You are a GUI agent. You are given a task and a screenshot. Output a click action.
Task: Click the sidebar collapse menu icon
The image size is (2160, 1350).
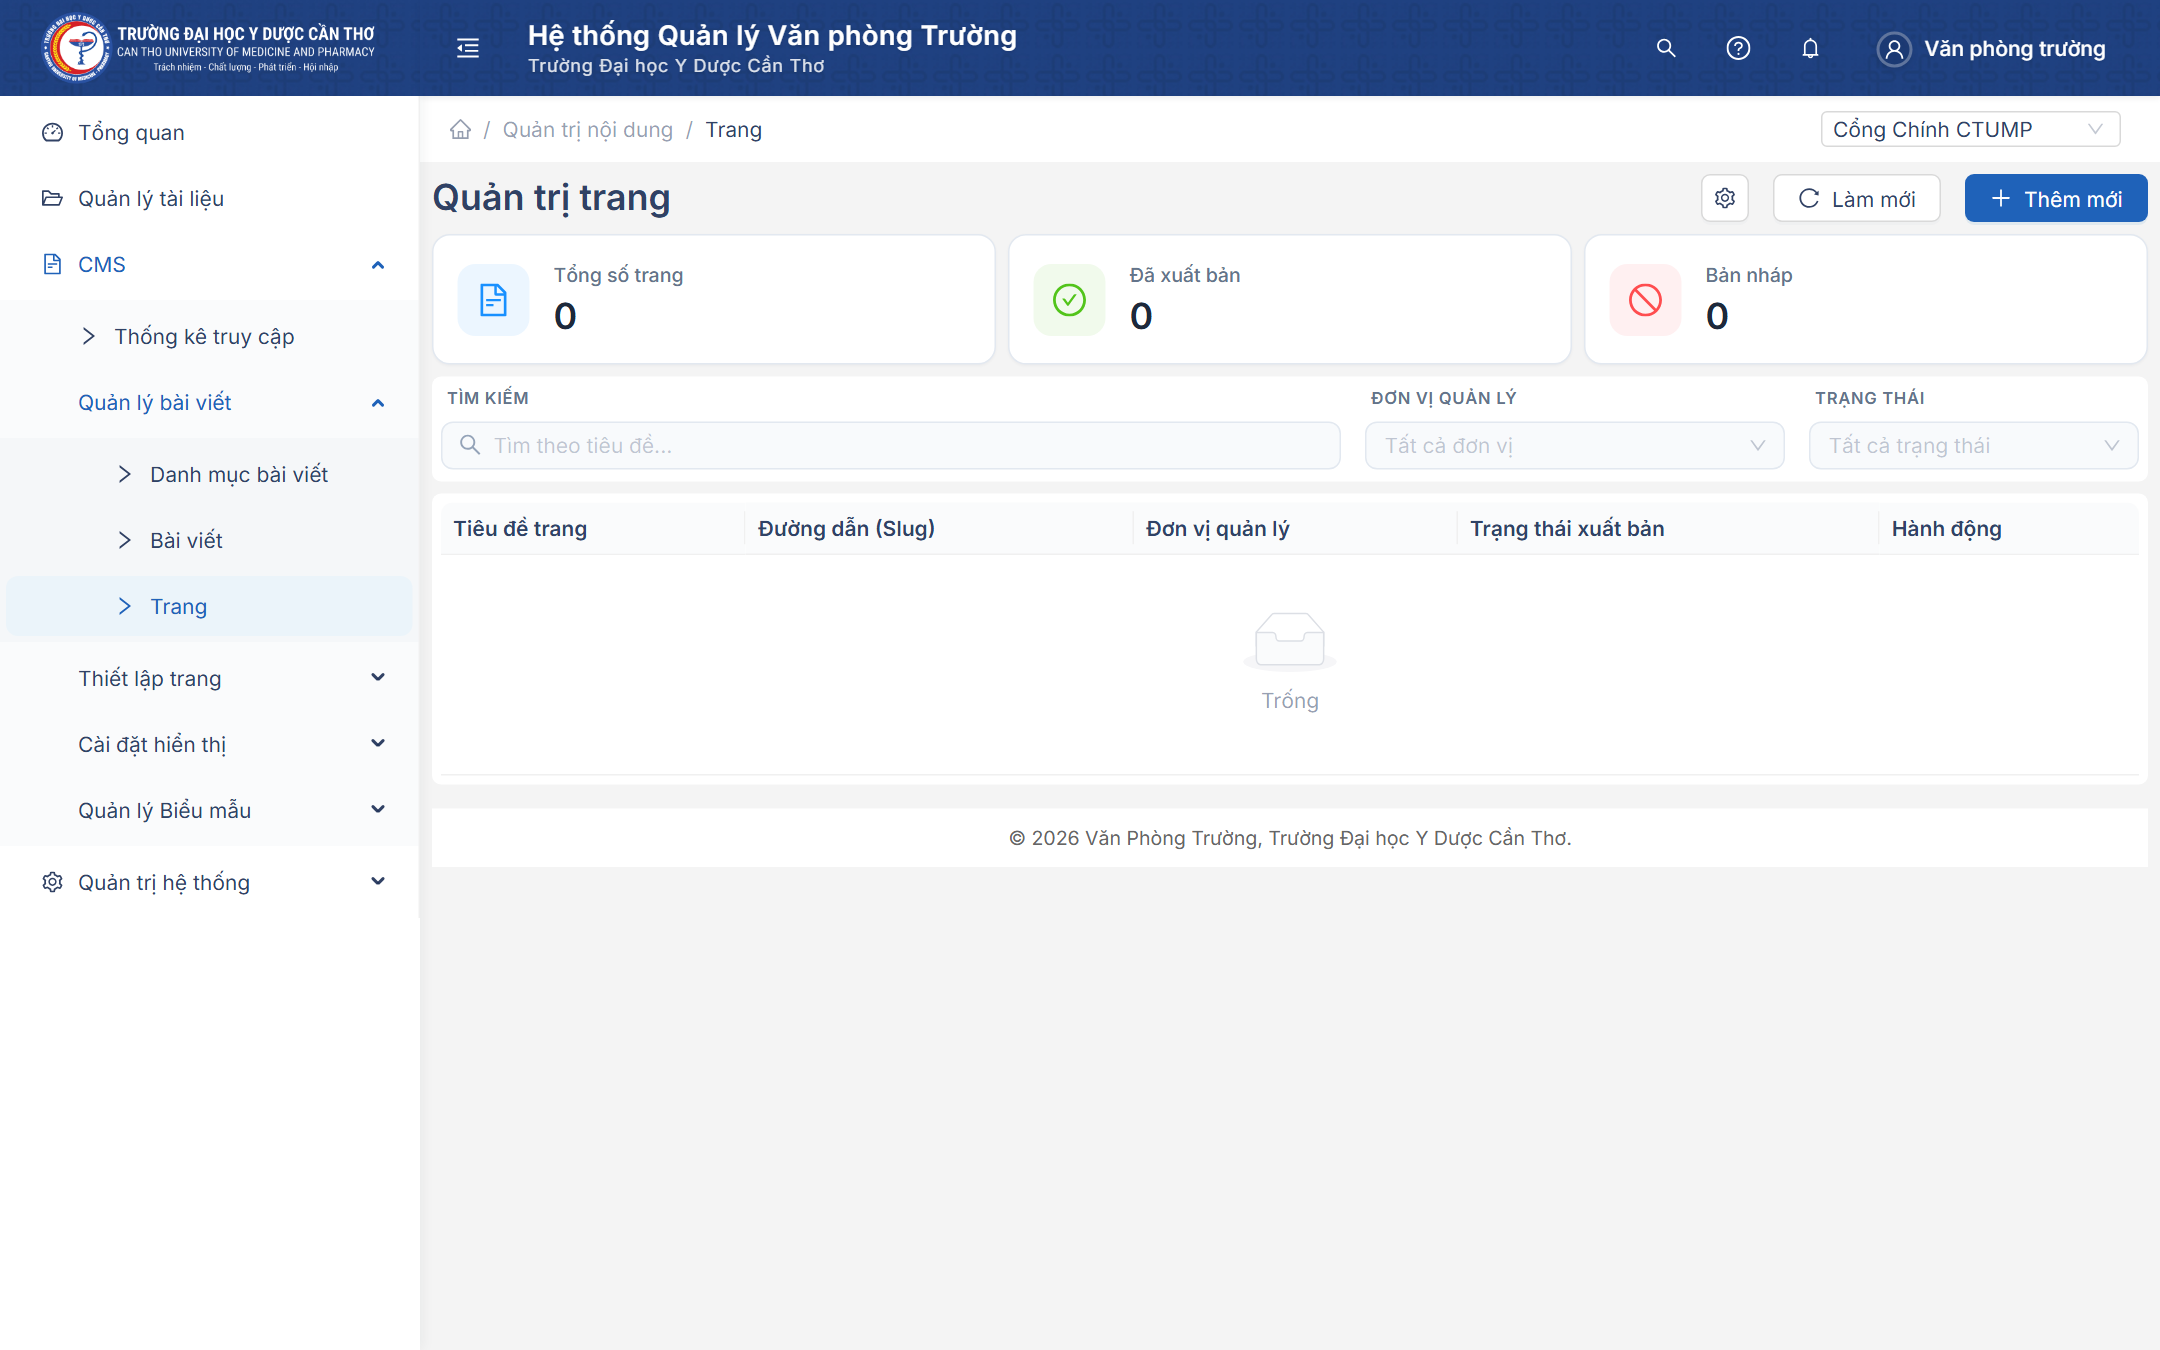click(x=467, y=48)
